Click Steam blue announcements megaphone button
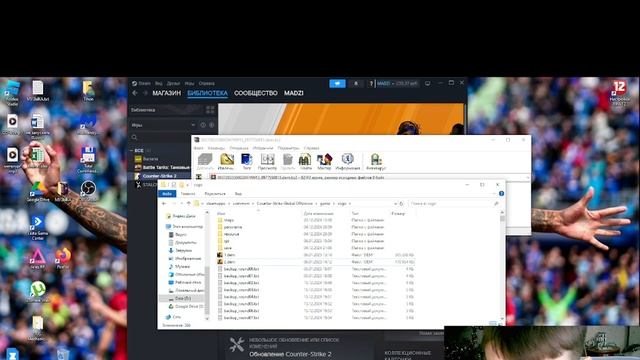Screen dimensions: 640x360 [338, 83]
